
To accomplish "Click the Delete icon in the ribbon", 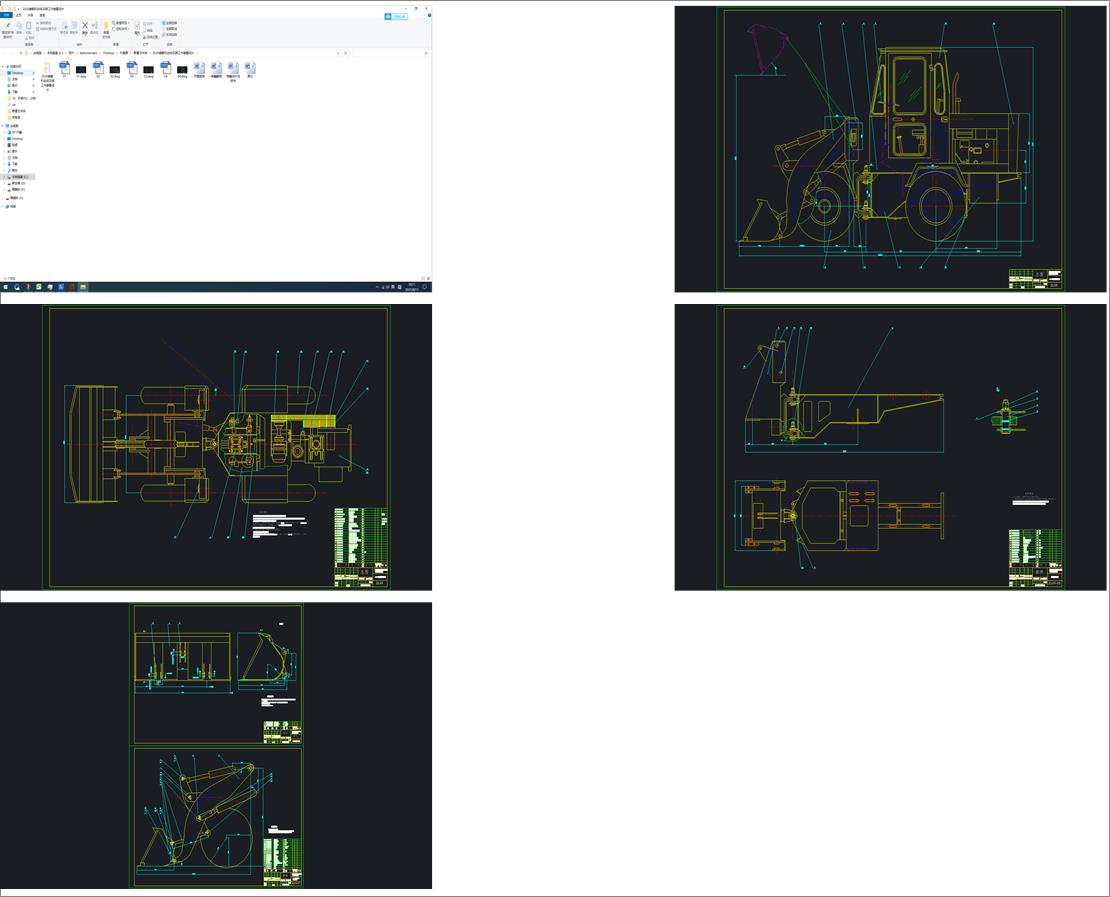I will click(85, 26).
